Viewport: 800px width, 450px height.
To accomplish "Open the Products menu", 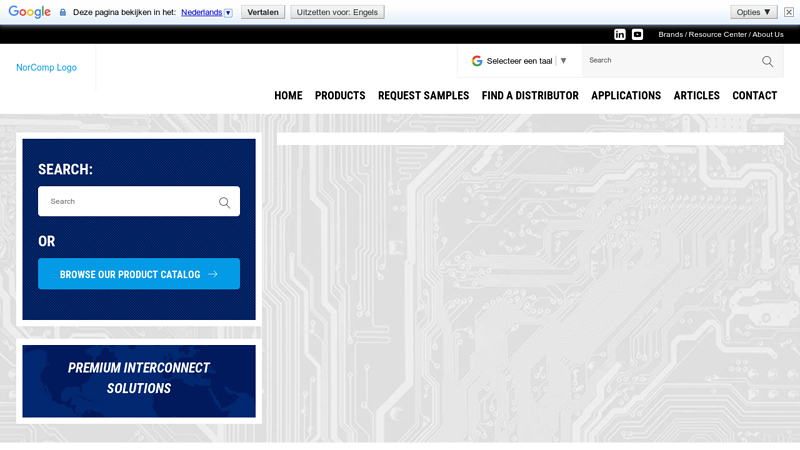I will point(340,96).
